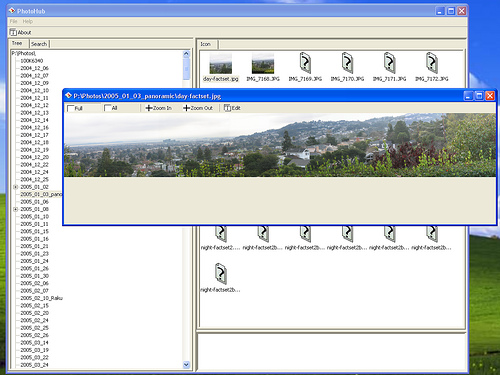Select the 2005_01_06 folder
Image resolution: width=500 pixels, height=375 pixels.
point(34,202)
